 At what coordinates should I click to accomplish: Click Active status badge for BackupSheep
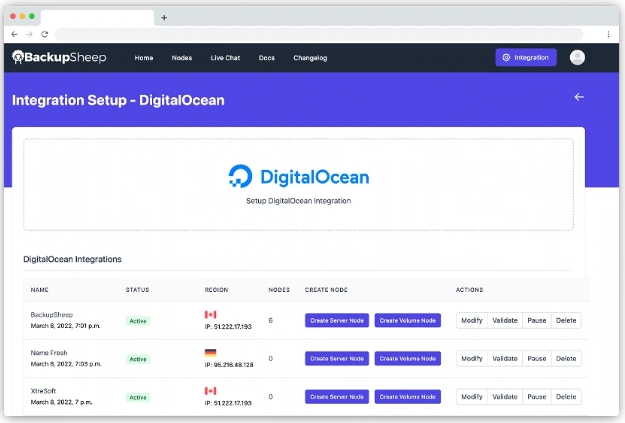[138, 321]
